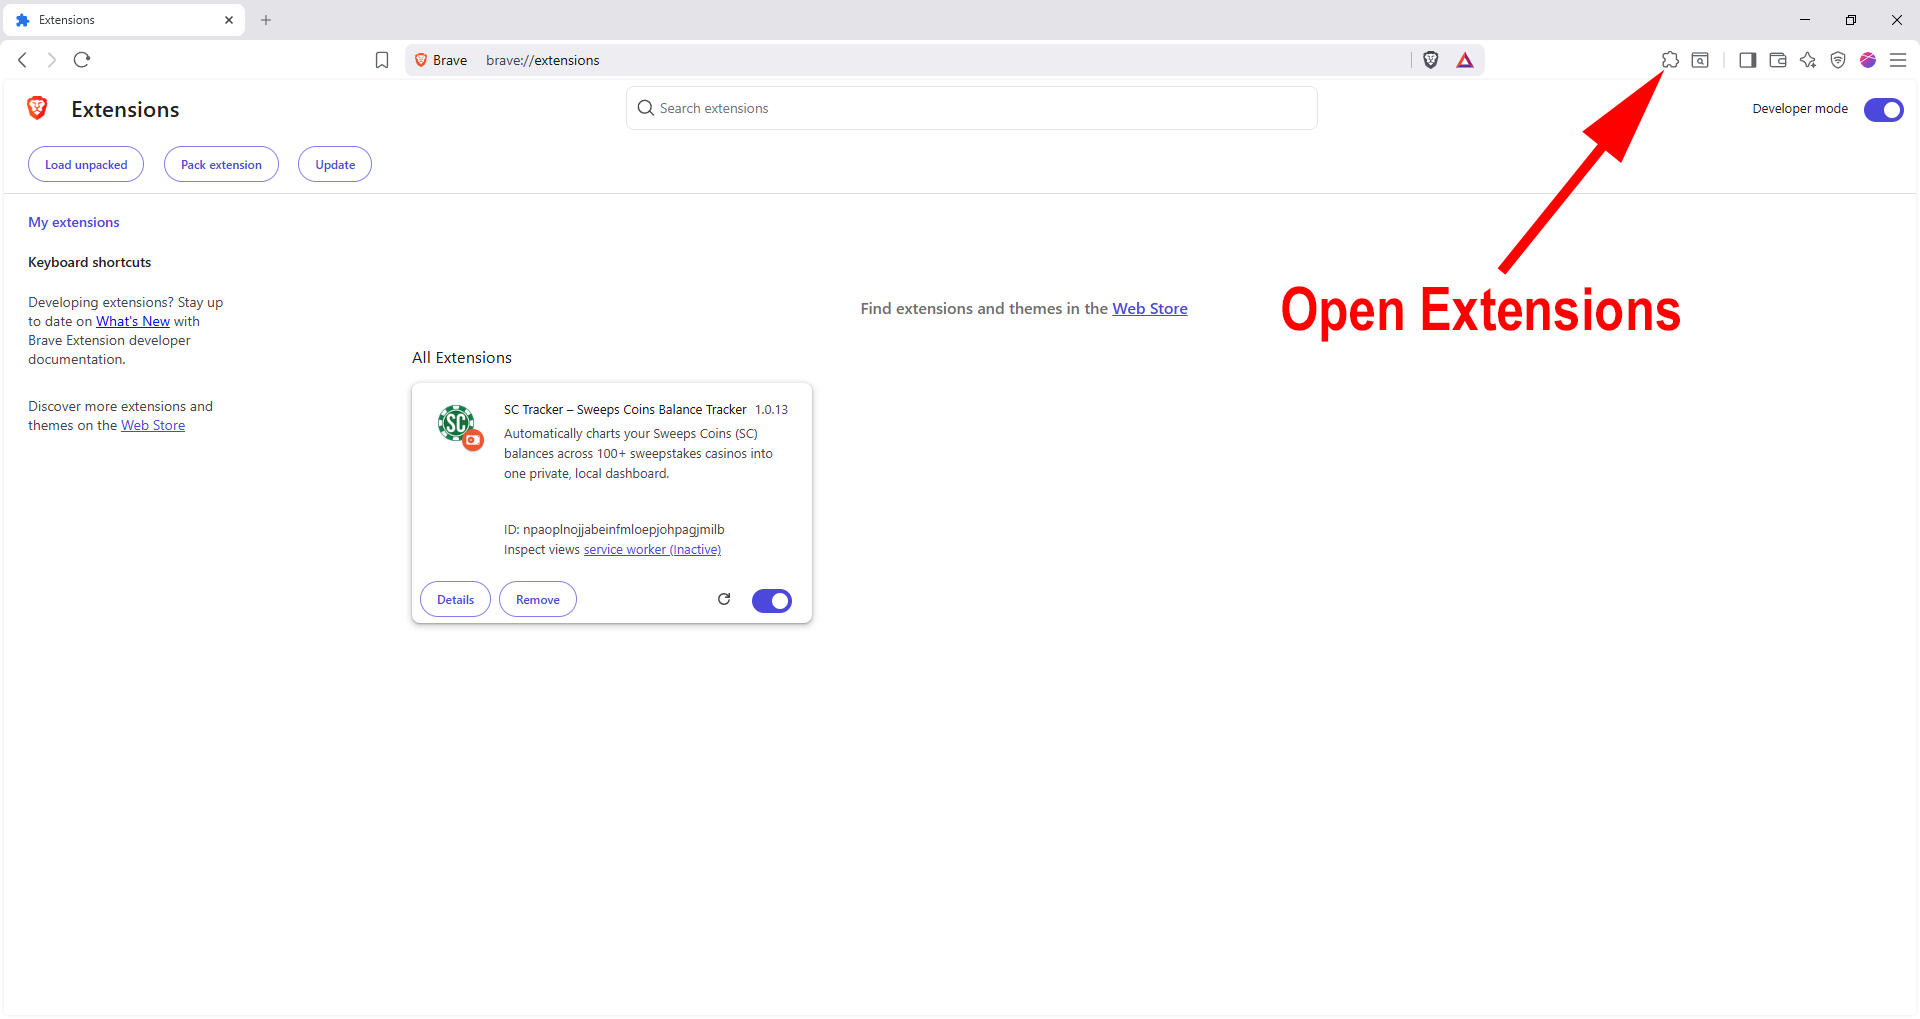Reload the SC Tracker extension
The height and width of the screenshot is (1019, 1920).
click(x=724, y=599)
